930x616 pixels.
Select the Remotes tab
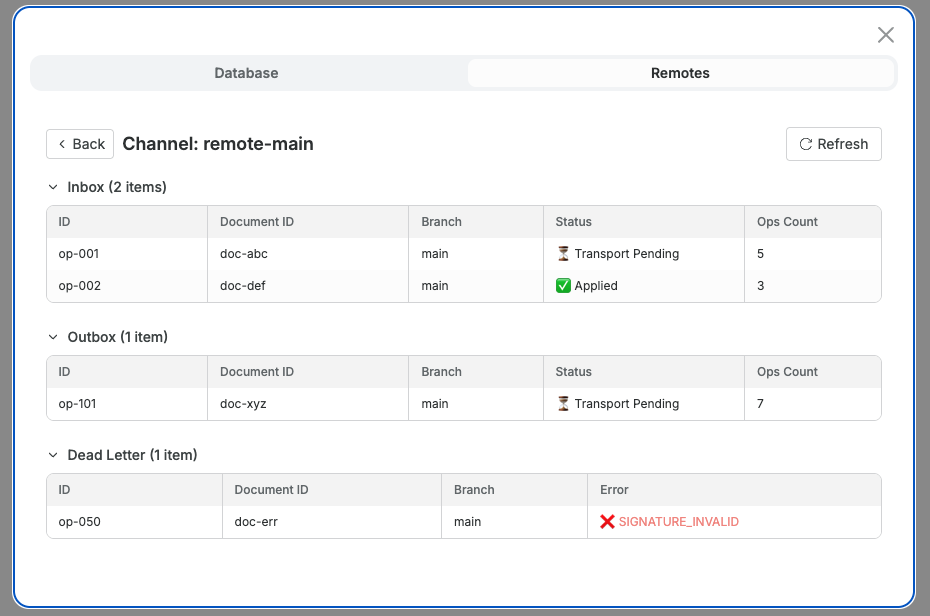point(680,73)
